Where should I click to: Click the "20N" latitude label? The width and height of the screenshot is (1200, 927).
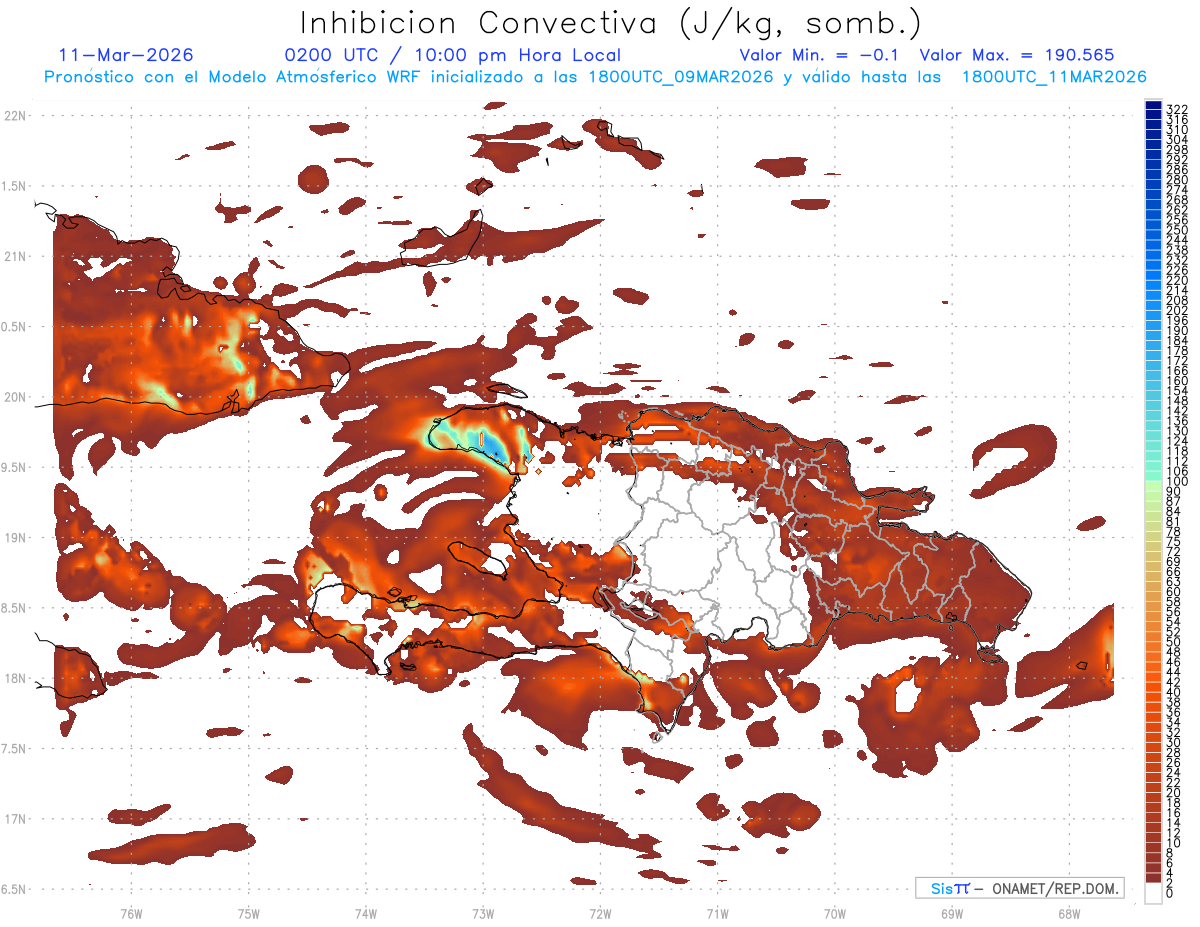coord(16,397)
